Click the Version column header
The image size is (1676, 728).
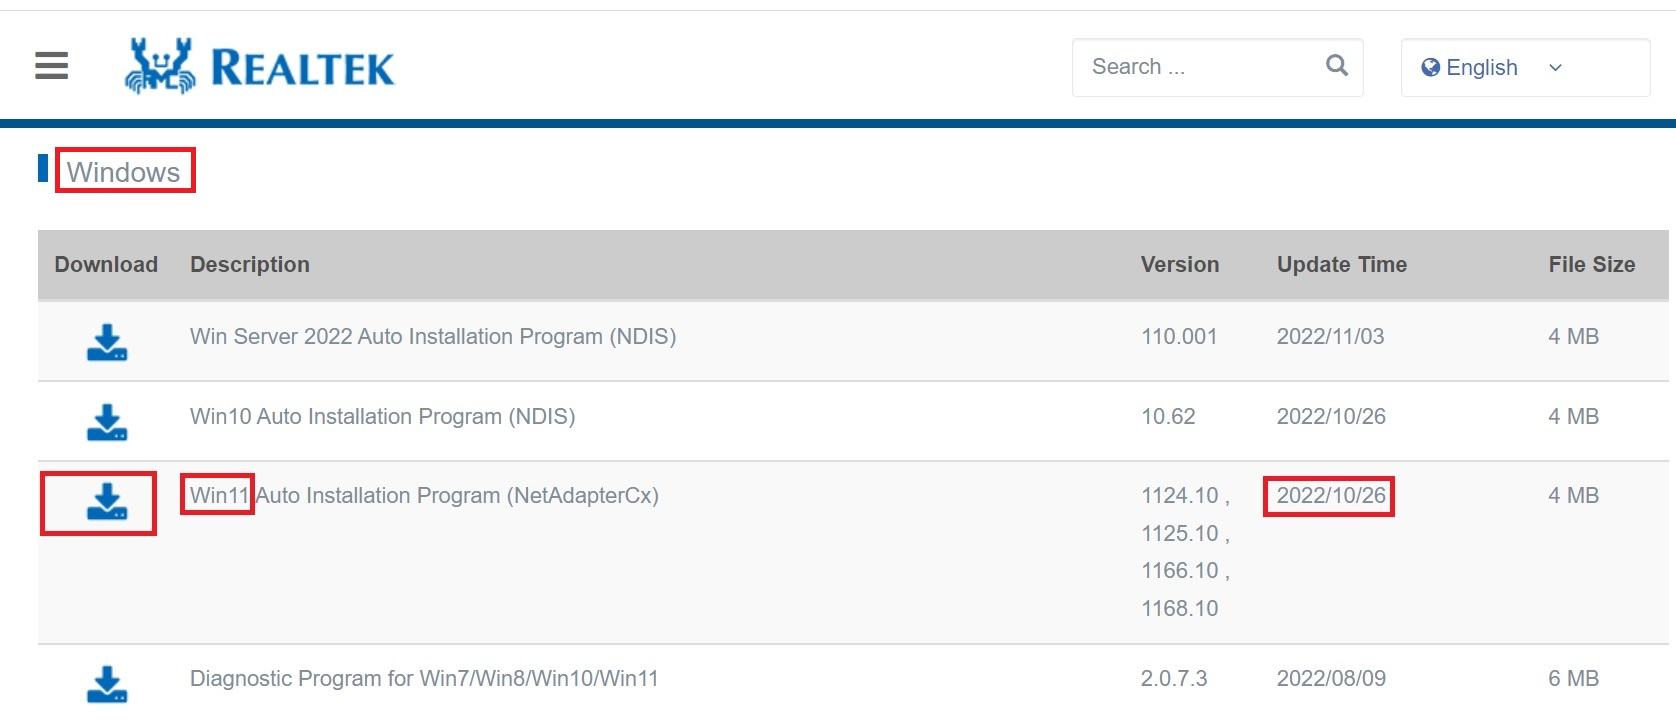tap(1179, 264)
